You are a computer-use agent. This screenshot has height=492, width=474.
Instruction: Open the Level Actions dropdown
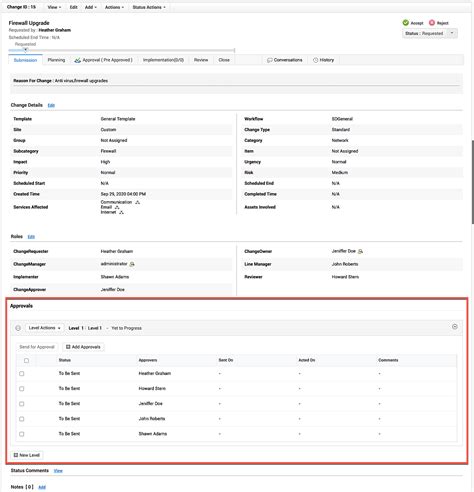point(44,328)
